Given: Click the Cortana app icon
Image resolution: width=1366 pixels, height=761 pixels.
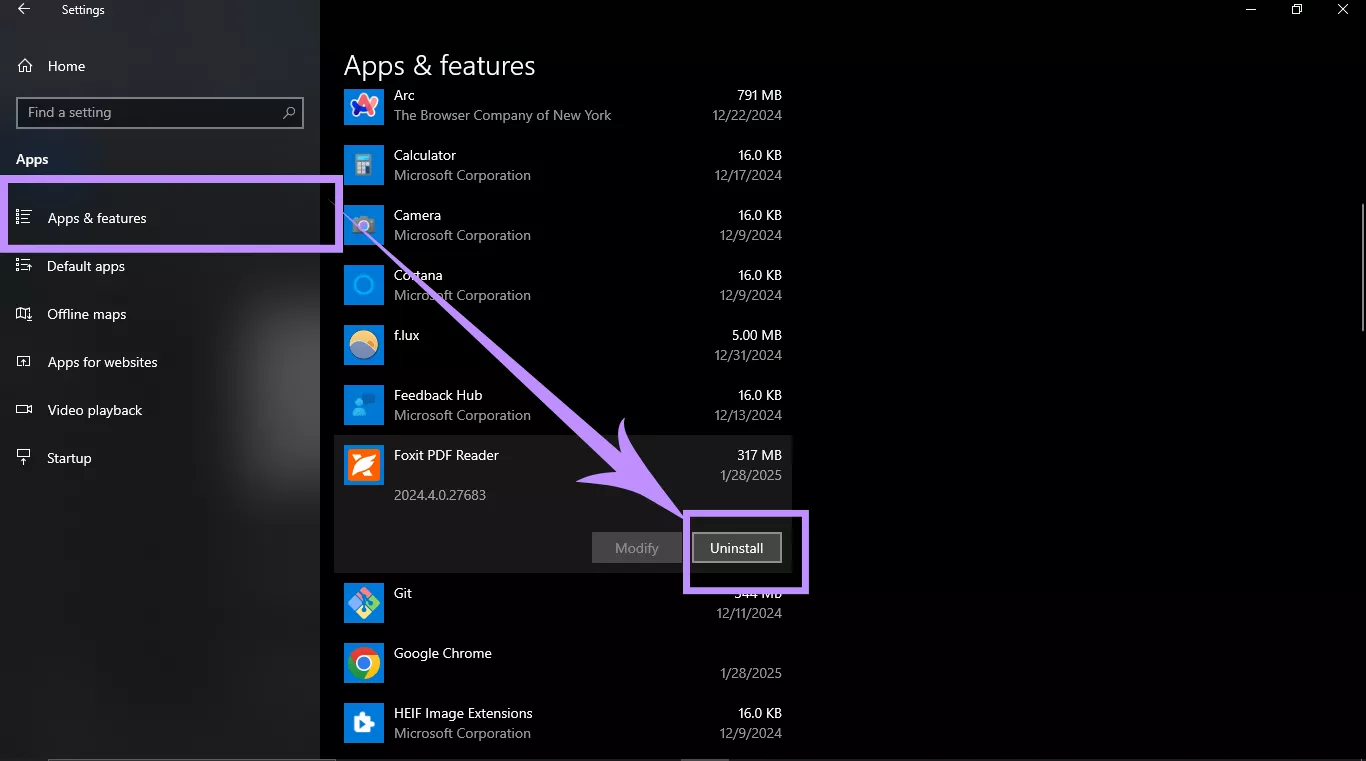Looking at the screenshot, I should click(363, 285).
